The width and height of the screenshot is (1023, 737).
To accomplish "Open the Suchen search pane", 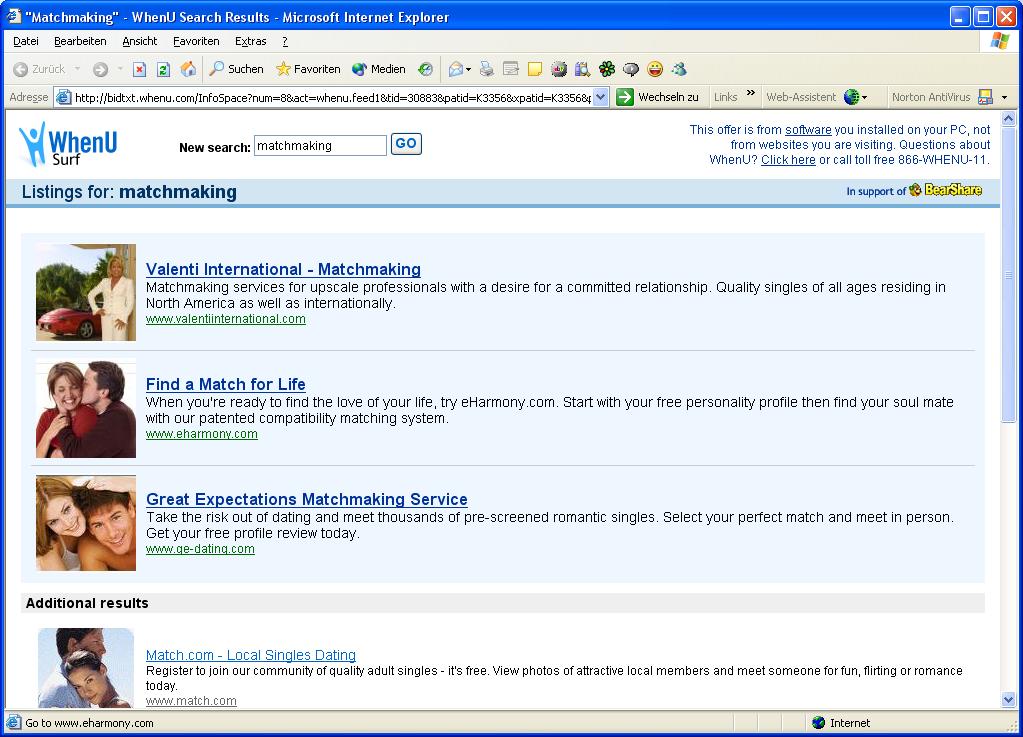I will tap(236, 69).
